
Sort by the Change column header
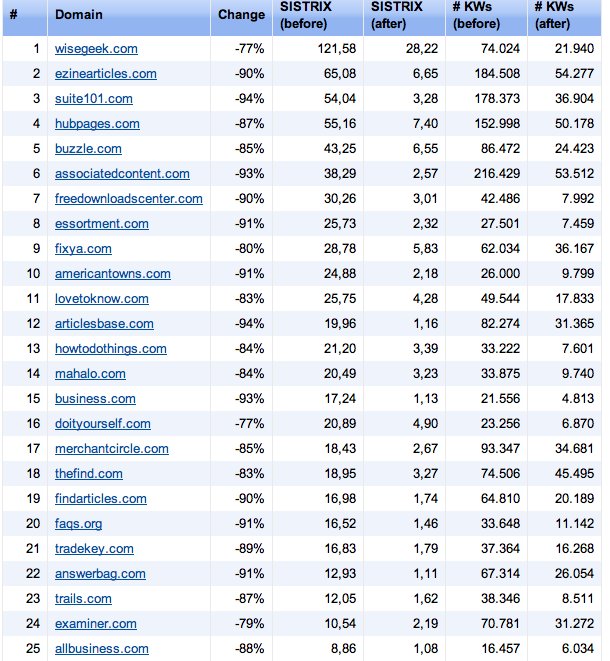coord(240,16)
